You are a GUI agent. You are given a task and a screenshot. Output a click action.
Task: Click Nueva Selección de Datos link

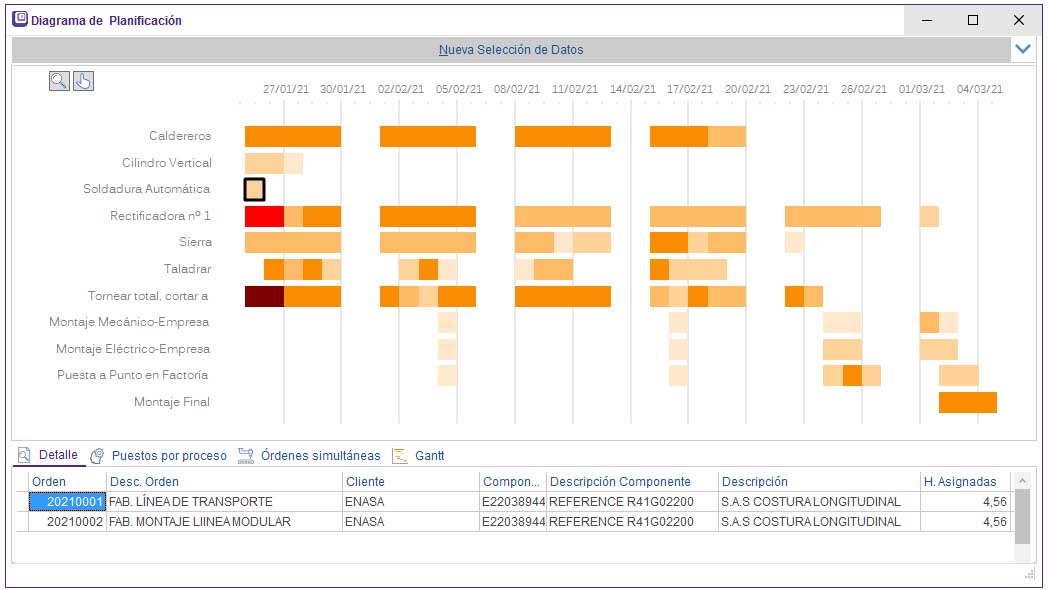[x=511, y=49]
